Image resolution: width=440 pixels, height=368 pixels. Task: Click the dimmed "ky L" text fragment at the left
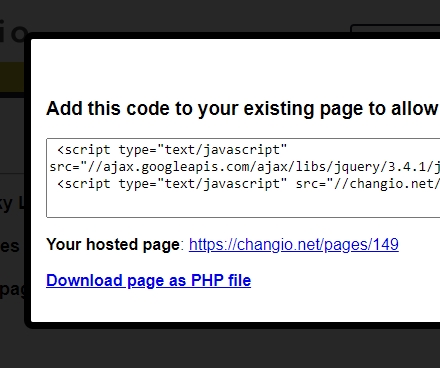12,203
